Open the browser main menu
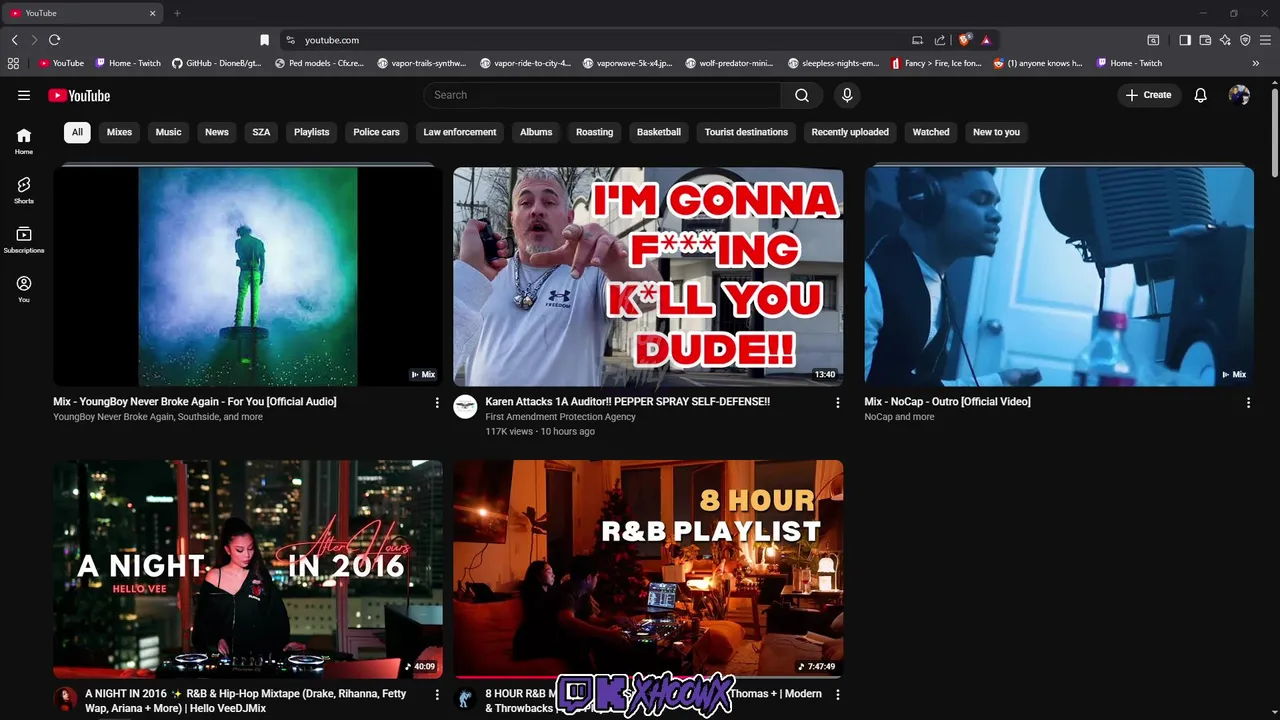The width and height of the screenshot is (1280, 720). 1265,40
